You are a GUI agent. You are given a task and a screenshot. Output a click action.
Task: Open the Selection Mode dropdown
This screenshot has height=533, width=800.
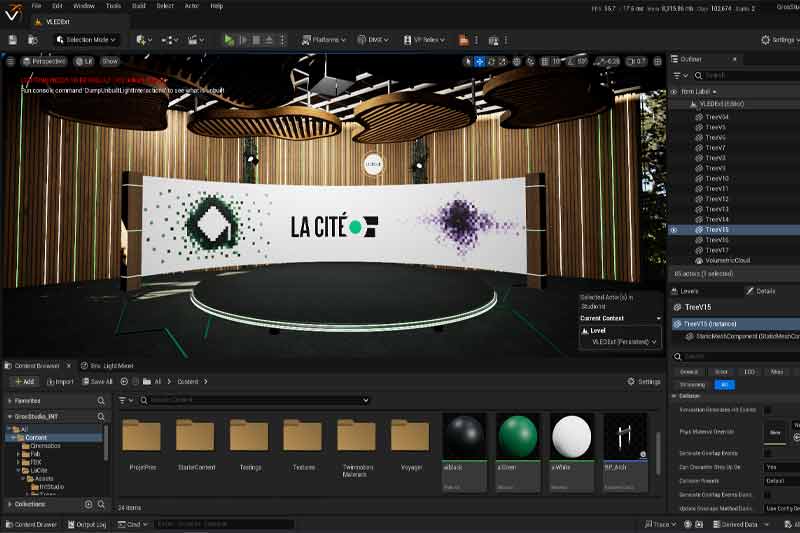(86, 40)
